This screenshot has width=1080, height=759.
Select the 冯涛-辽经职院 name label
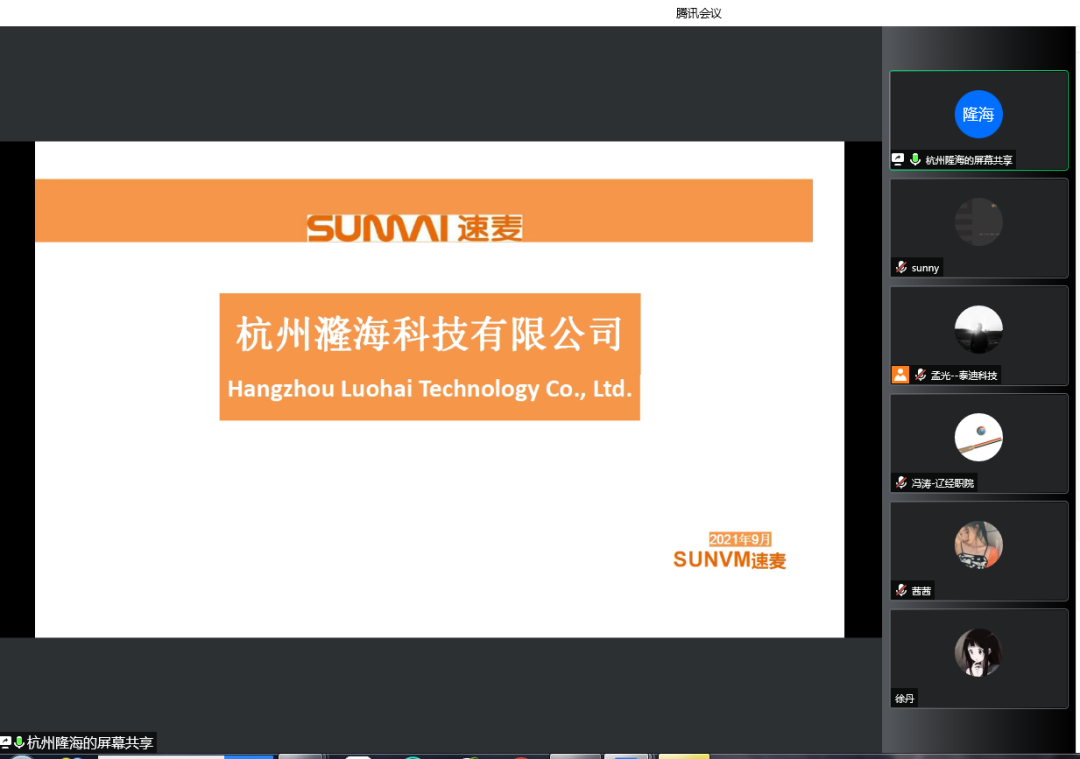942,483
